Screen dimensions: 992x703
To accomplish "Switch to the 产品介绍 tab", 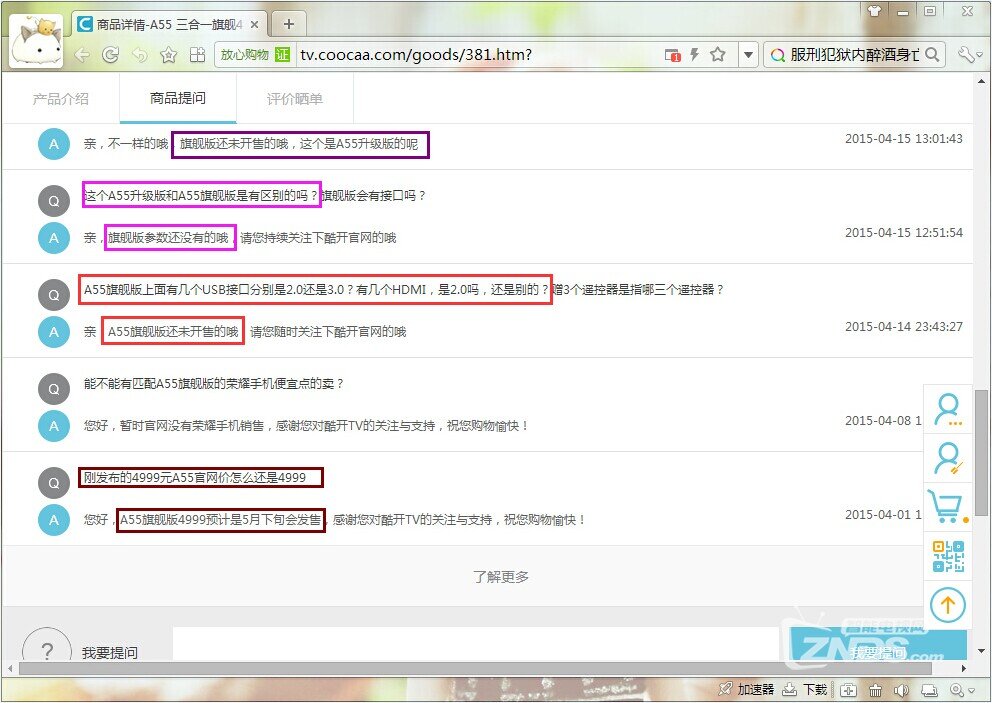I will [x=61, y=99].
